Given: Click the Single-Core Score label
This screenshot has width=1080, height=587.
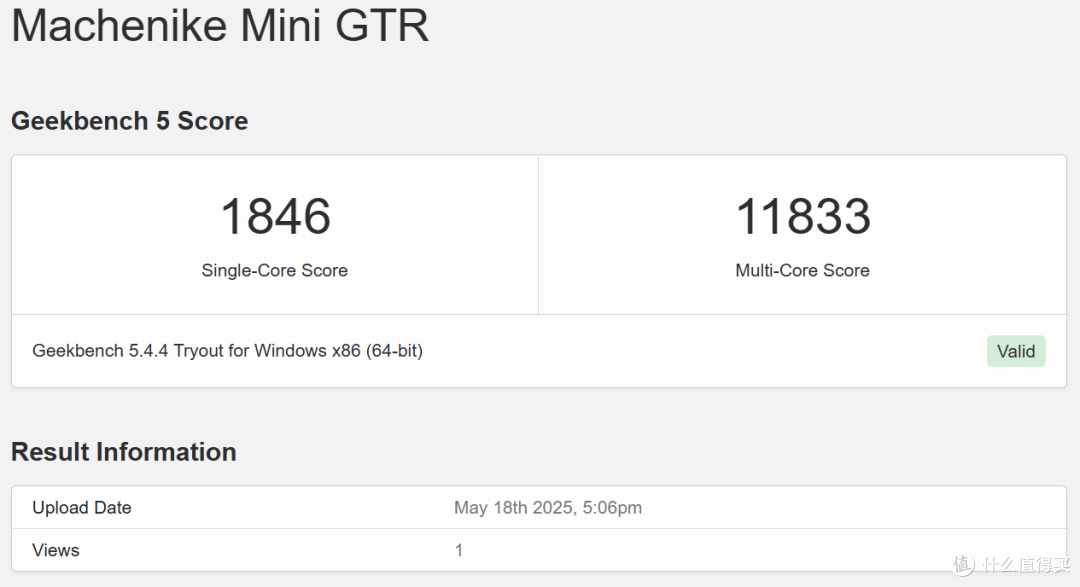Looking at the screenshot, I should point(274,270).
